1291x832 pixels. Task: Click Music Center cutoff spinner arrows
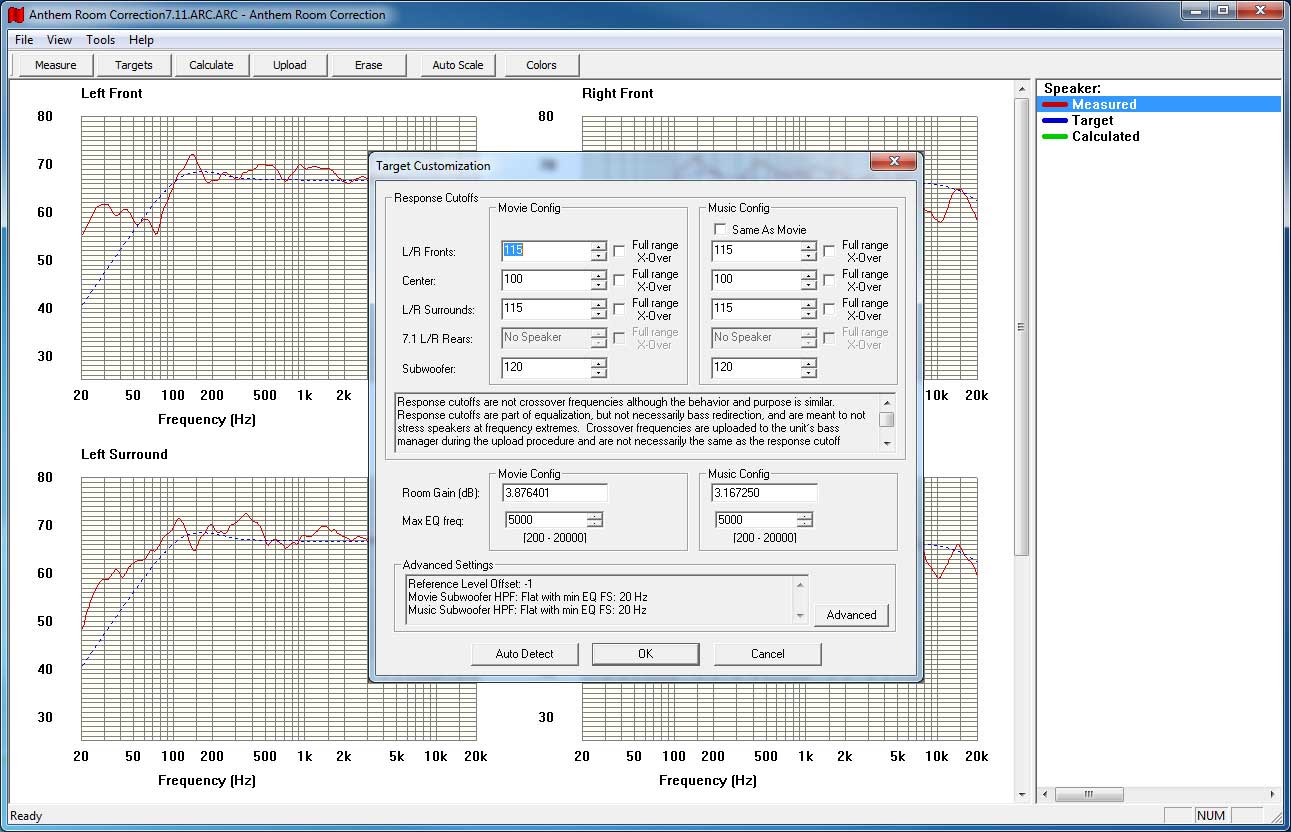tap(808, 280)
